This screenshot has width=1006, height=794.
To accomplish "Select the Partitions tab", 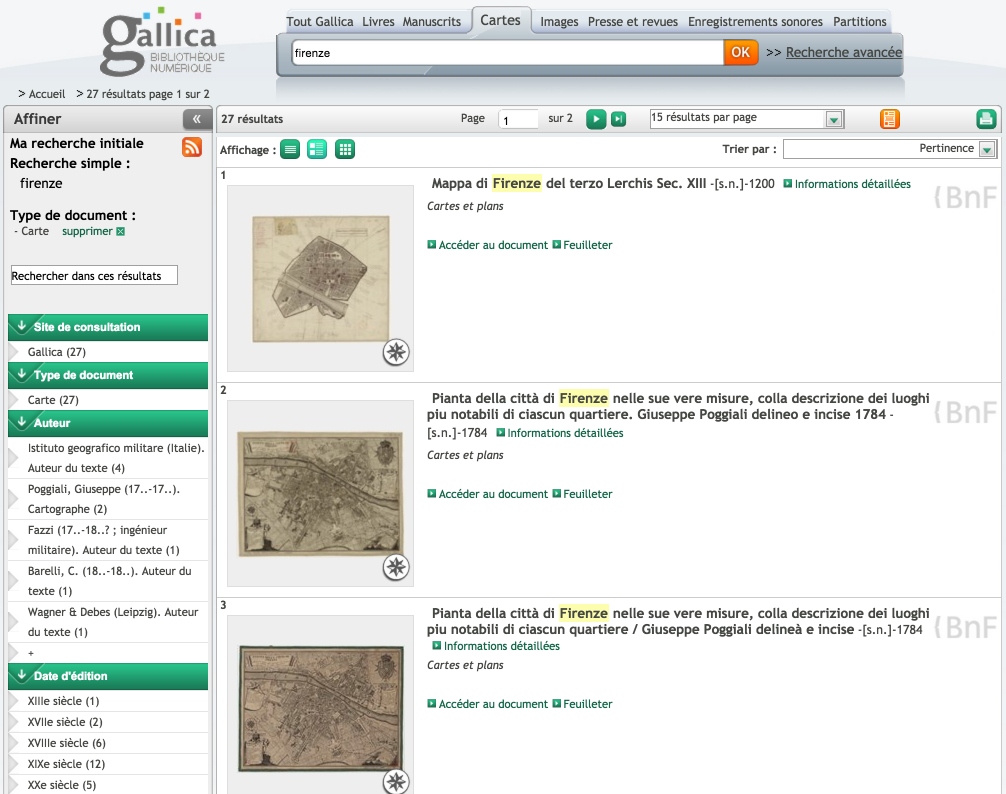I will [860, 22].
